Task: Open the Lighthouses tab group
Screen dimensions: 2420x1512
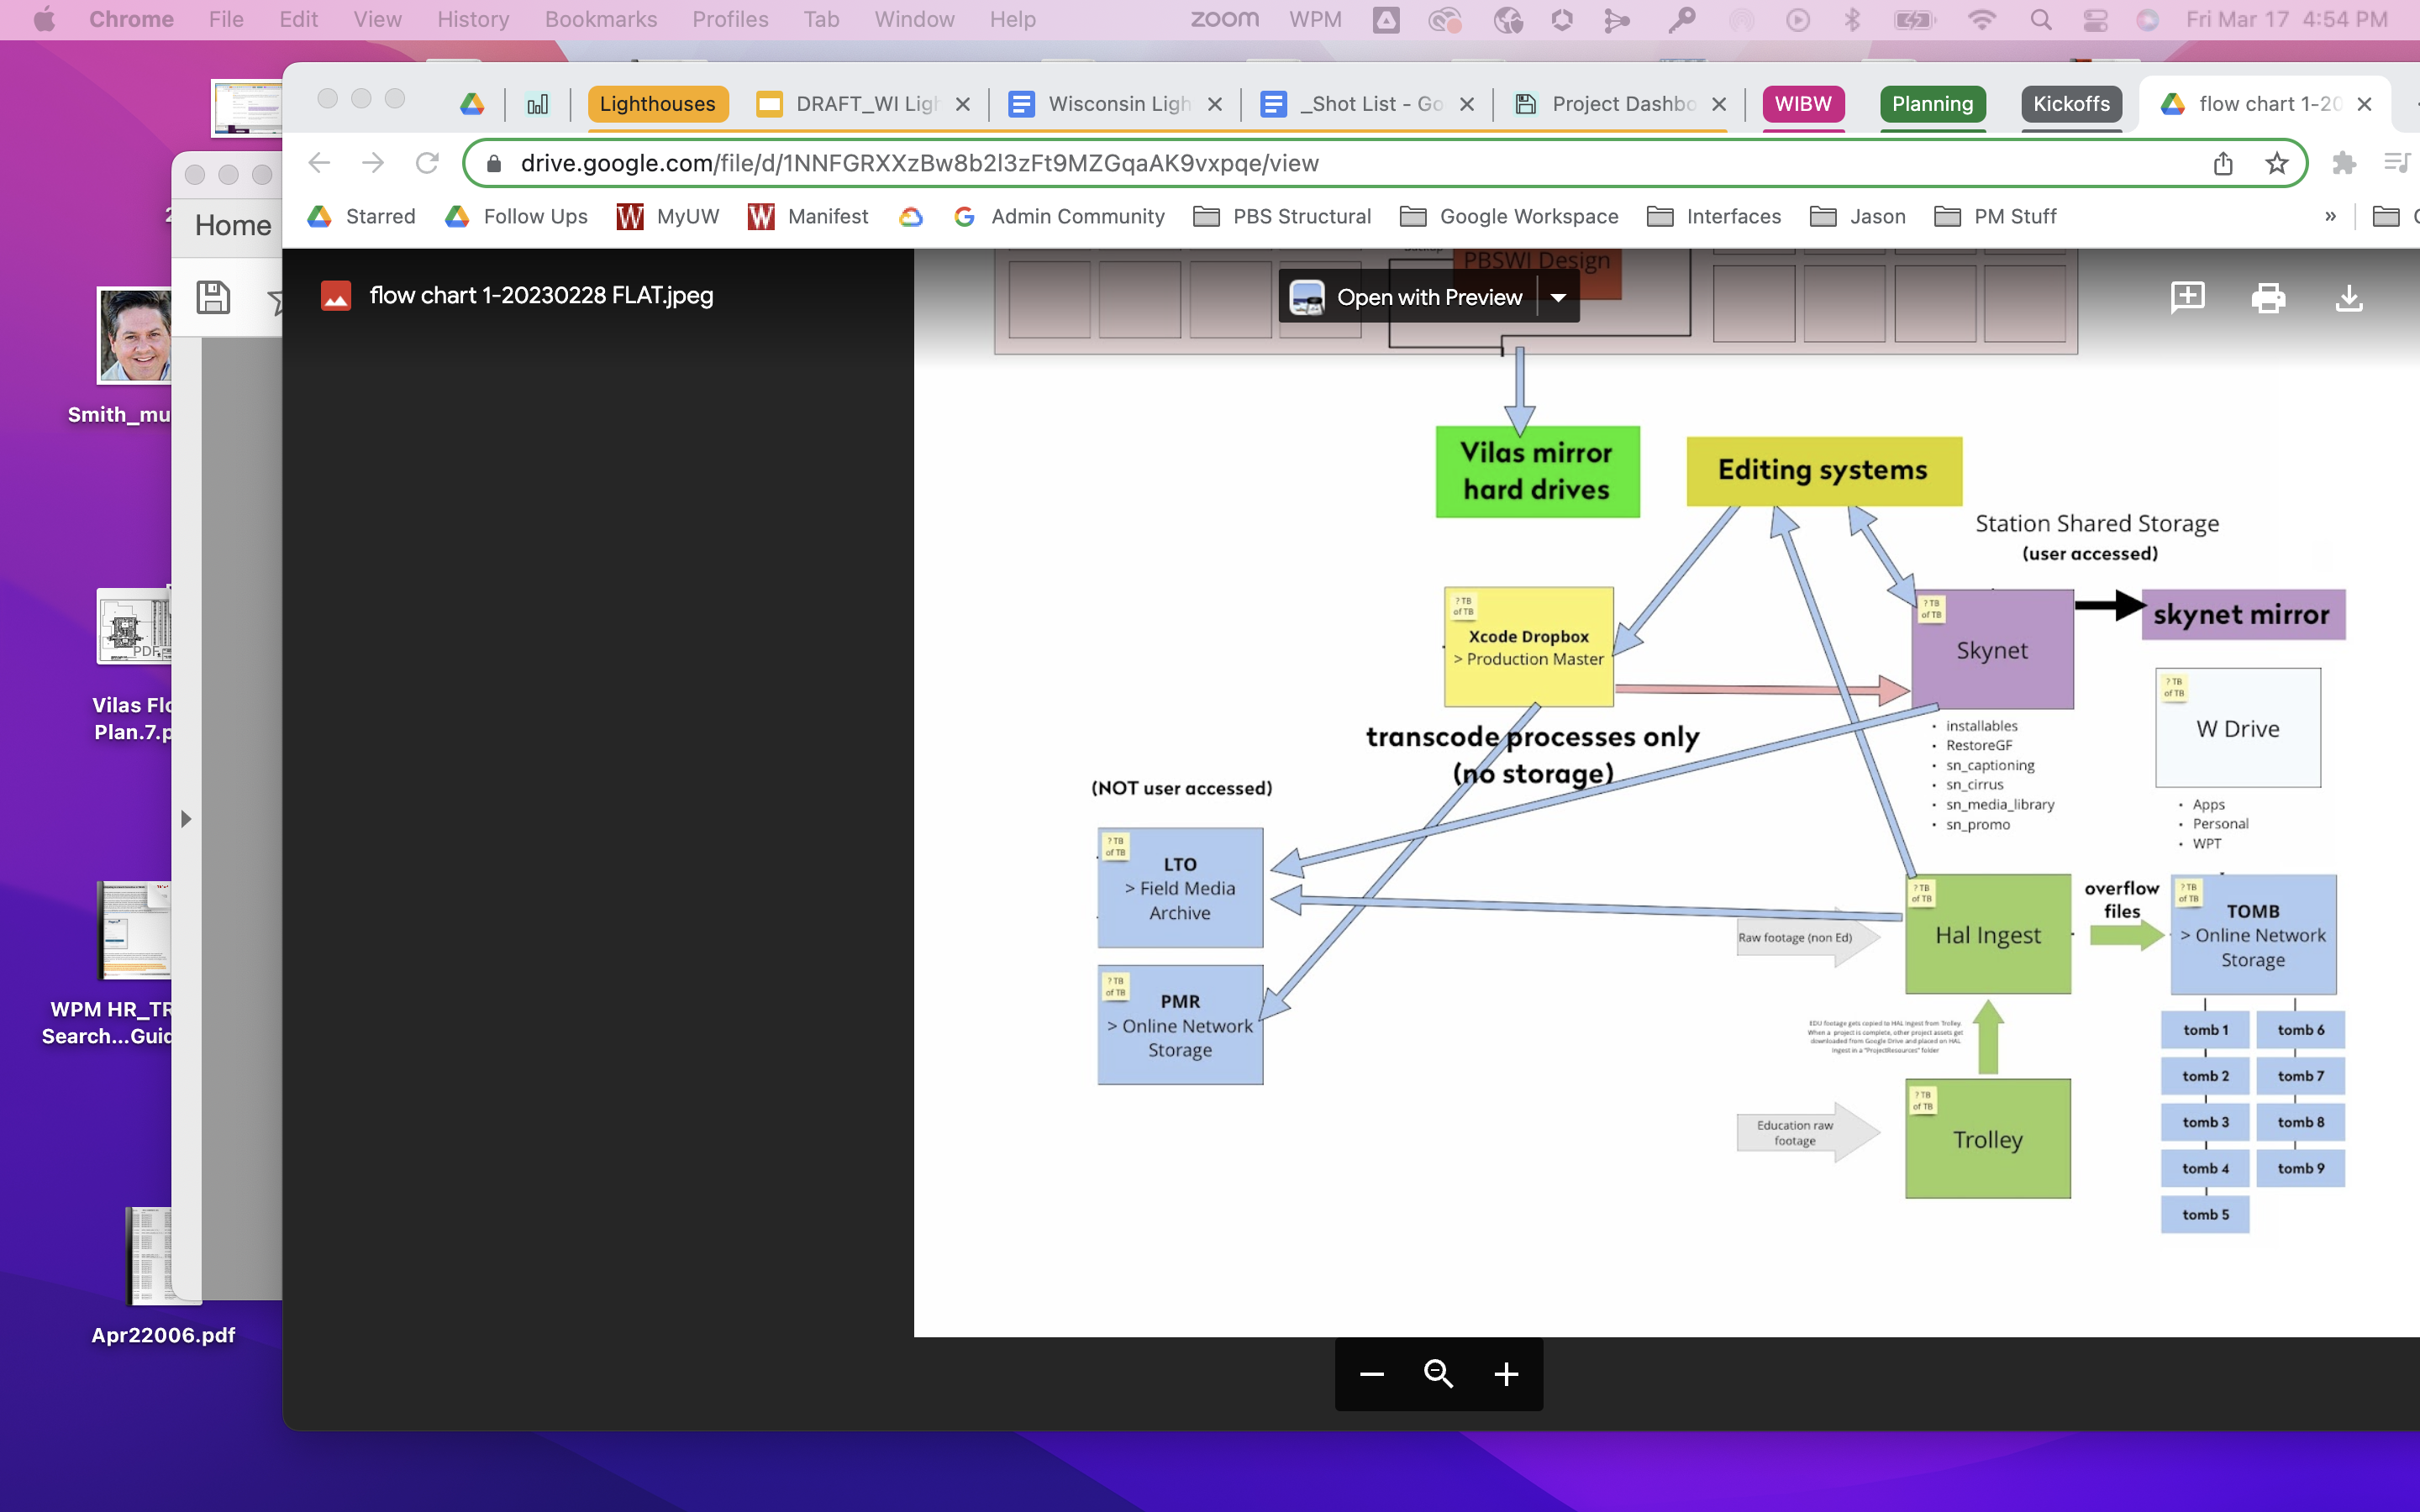Action: point(657,104)
